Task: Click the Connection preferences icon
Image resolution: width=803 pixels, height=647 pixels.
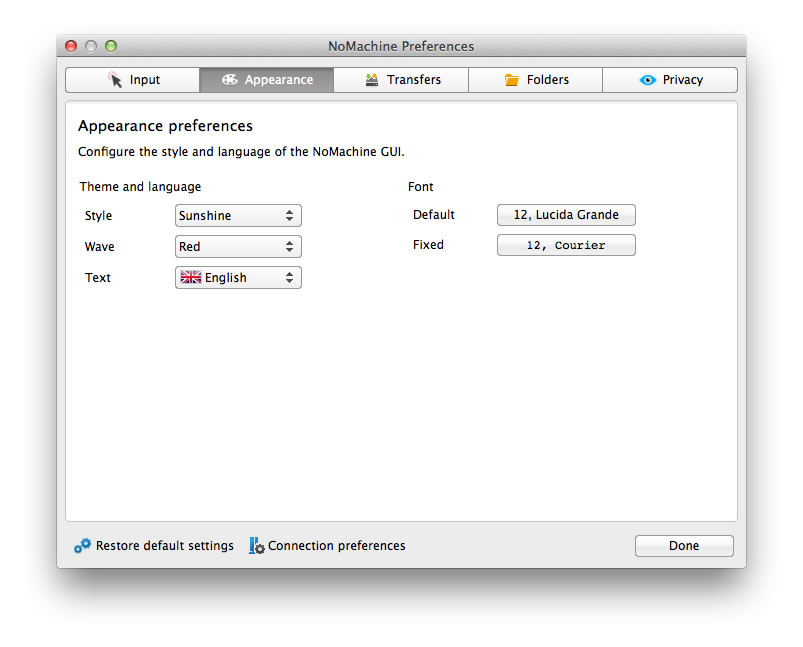Action: pyautogui.click(x=257, y=546)
